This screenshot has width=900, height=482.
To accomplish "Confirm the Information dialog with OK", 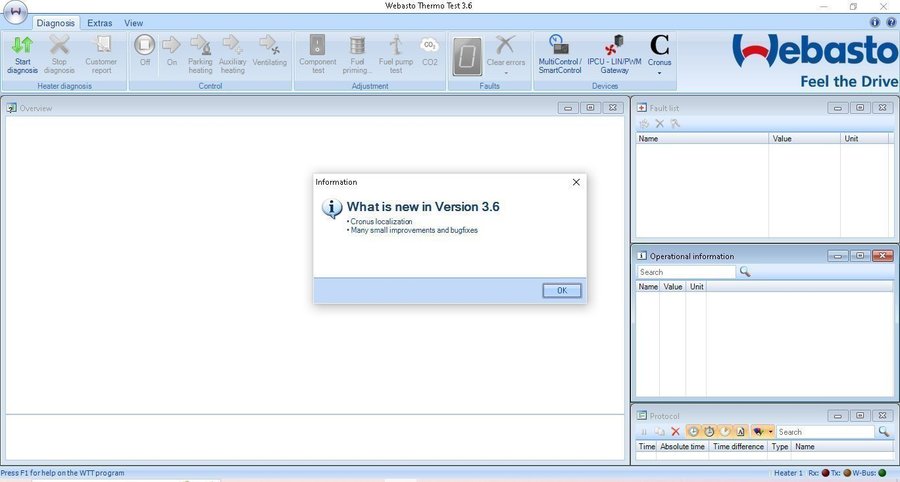I will pyautogui.click(x=562, y=290).
